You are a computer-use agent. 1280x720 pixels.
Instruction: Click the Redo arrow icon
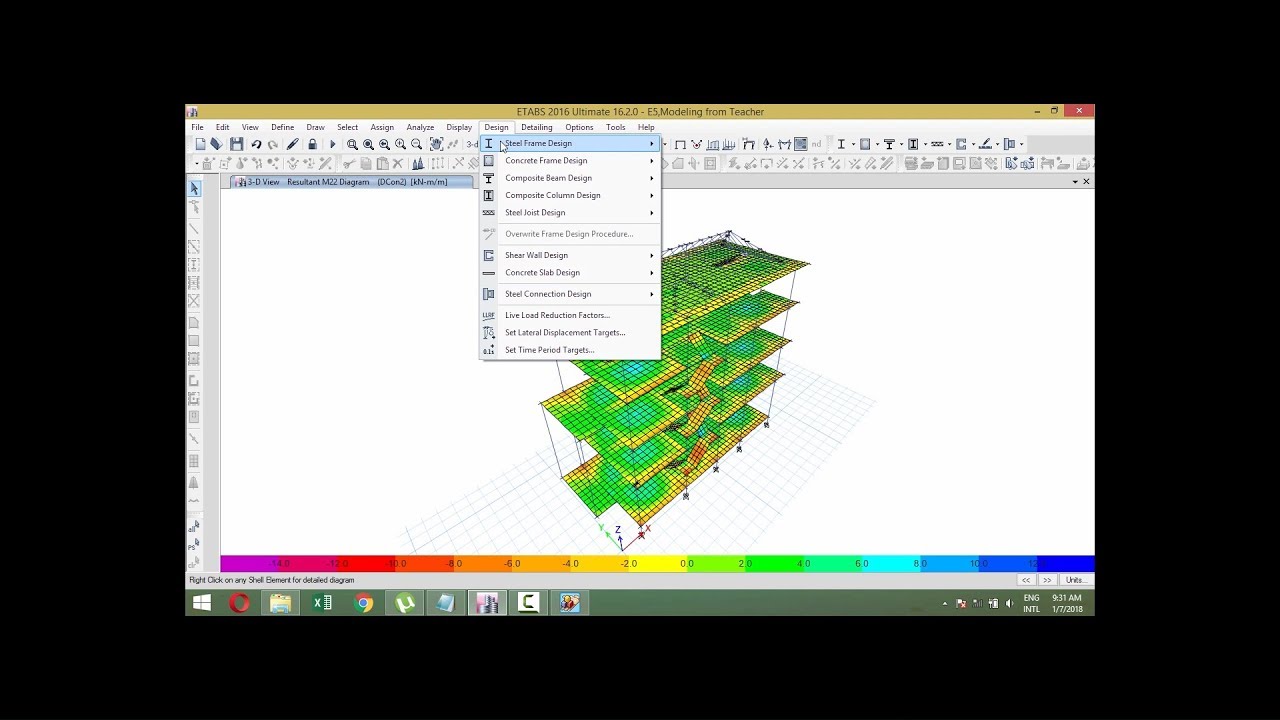click(x=273, y=144)
